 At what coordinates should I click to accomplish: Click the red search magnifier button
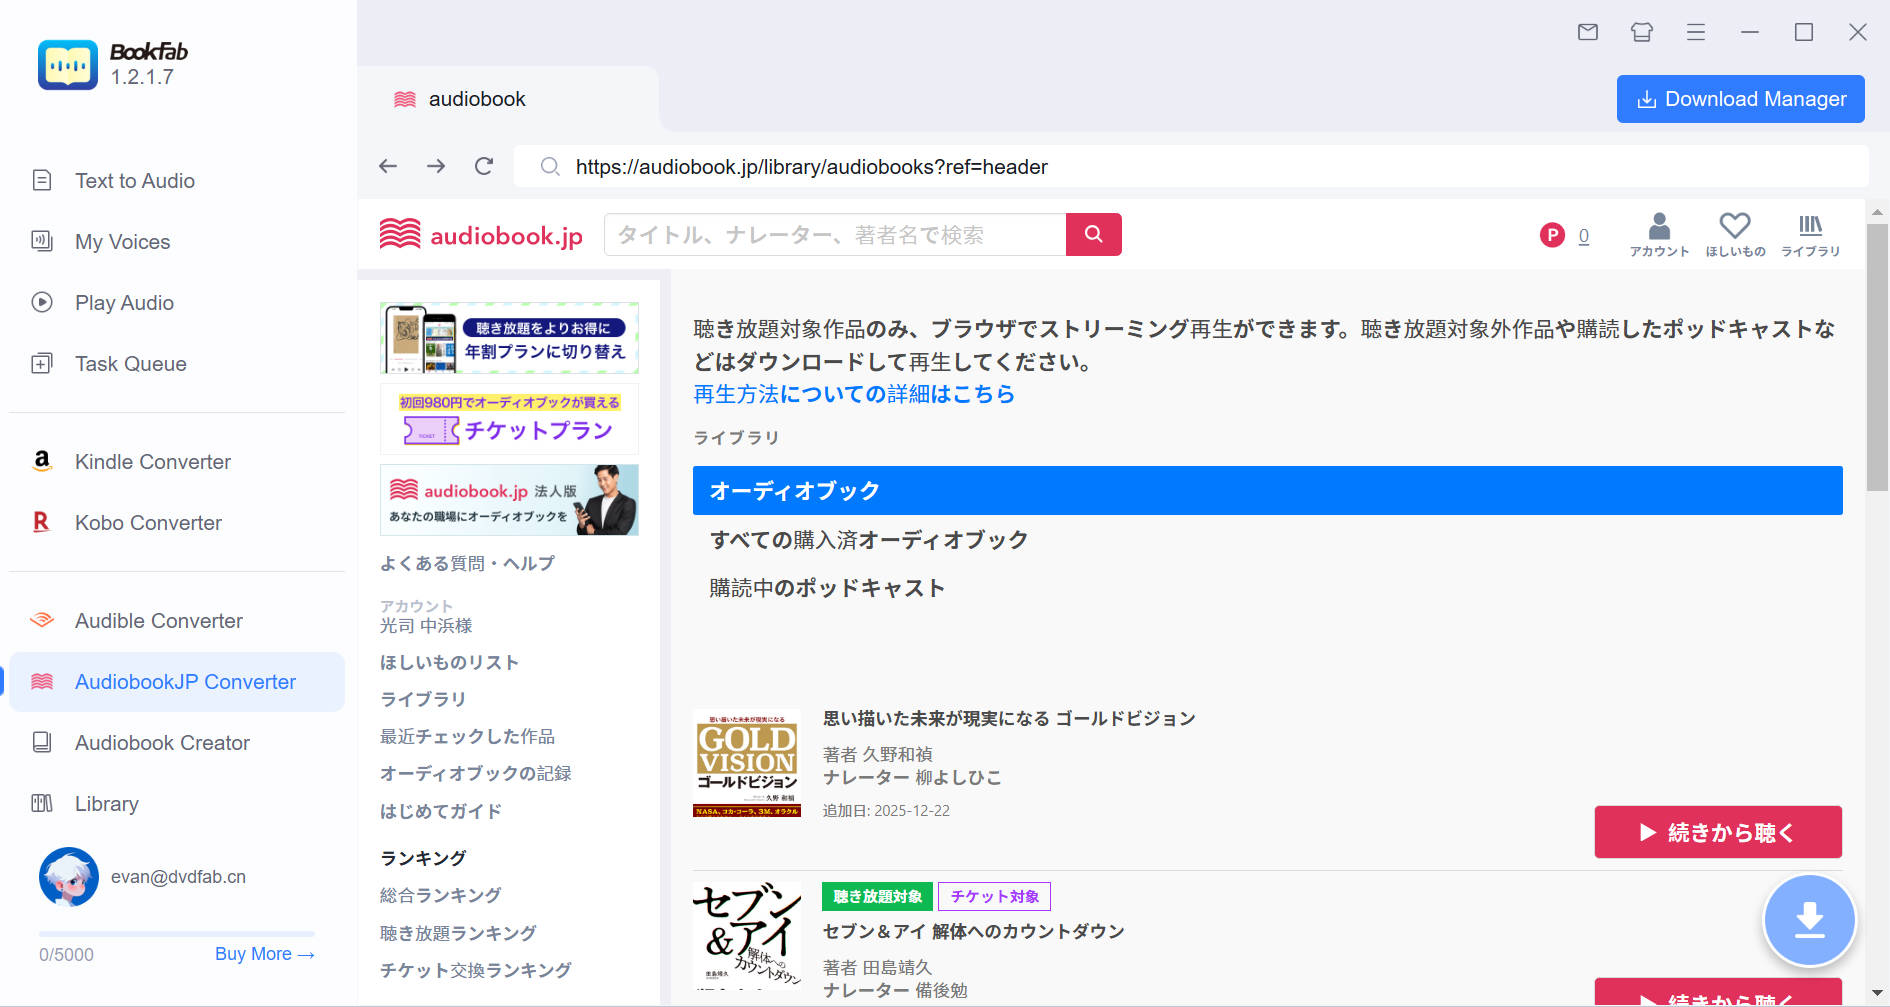(1093, 234)
